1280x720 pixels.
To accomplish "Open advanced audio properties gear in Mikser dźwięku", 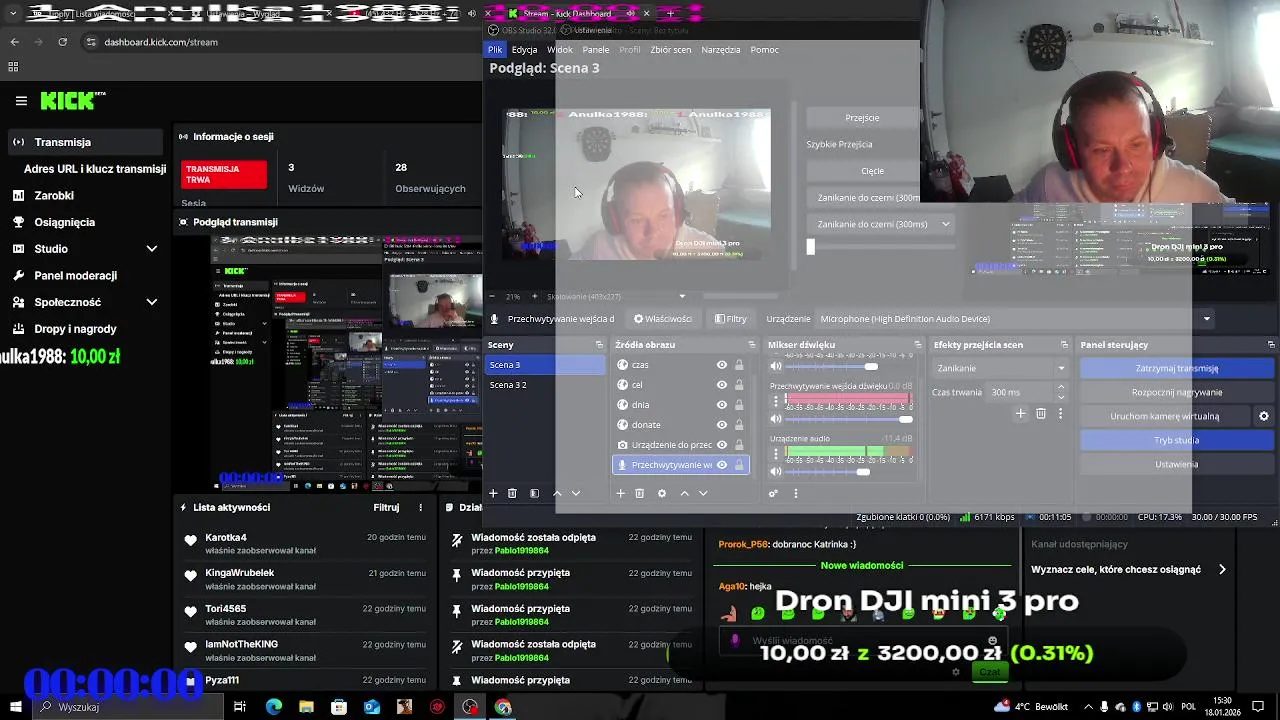I will click(773, 493).
